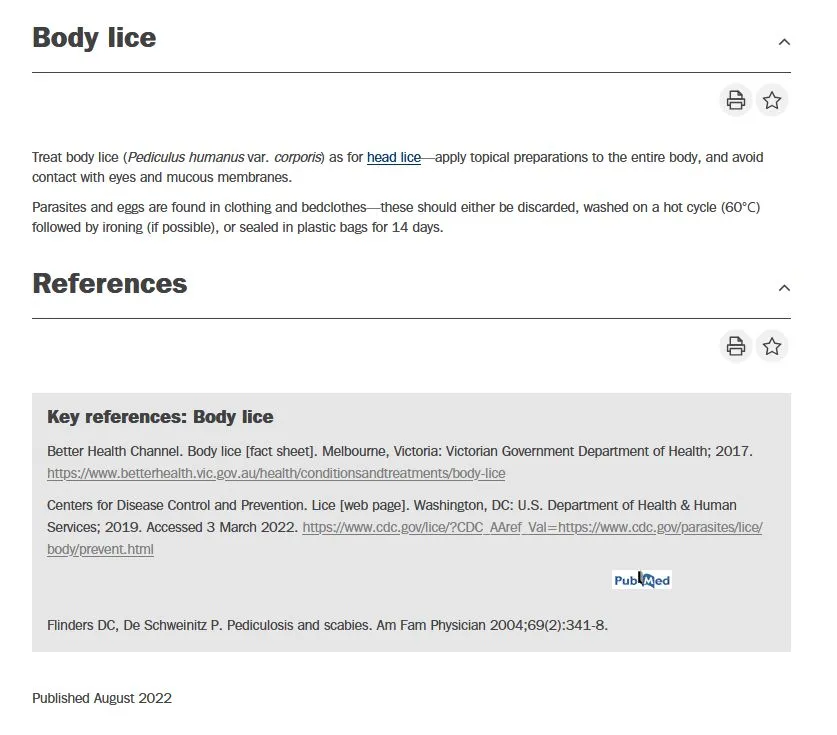Image resolution: width=837 pixels, height=735 pixels.
Task: Star the References section as favourite
Action: (772, 346)
